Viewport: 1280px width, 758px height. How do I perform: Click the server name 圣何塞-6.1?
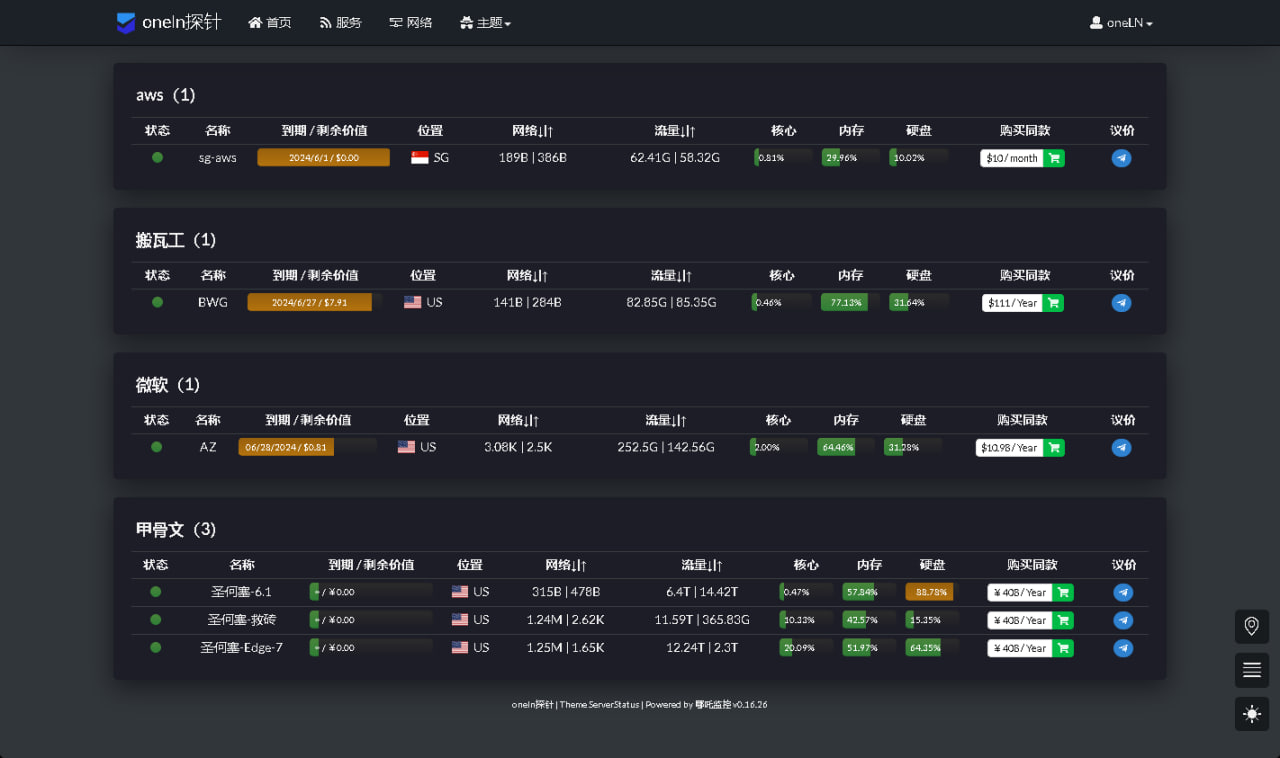click(241, 592)
